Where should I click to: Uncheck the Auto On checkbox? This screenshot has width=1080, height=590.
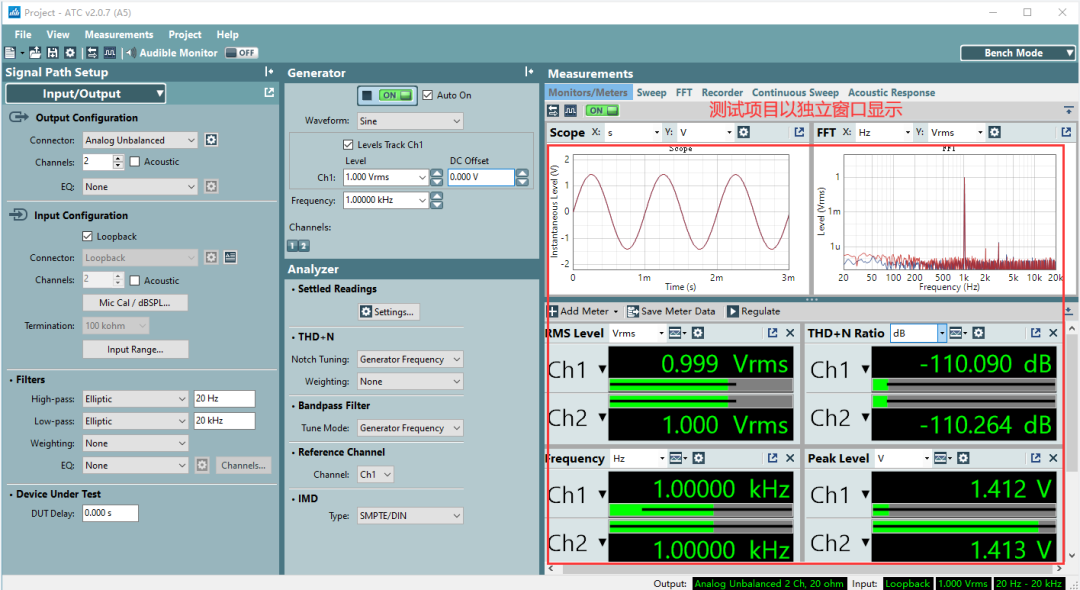pos(428,95)
